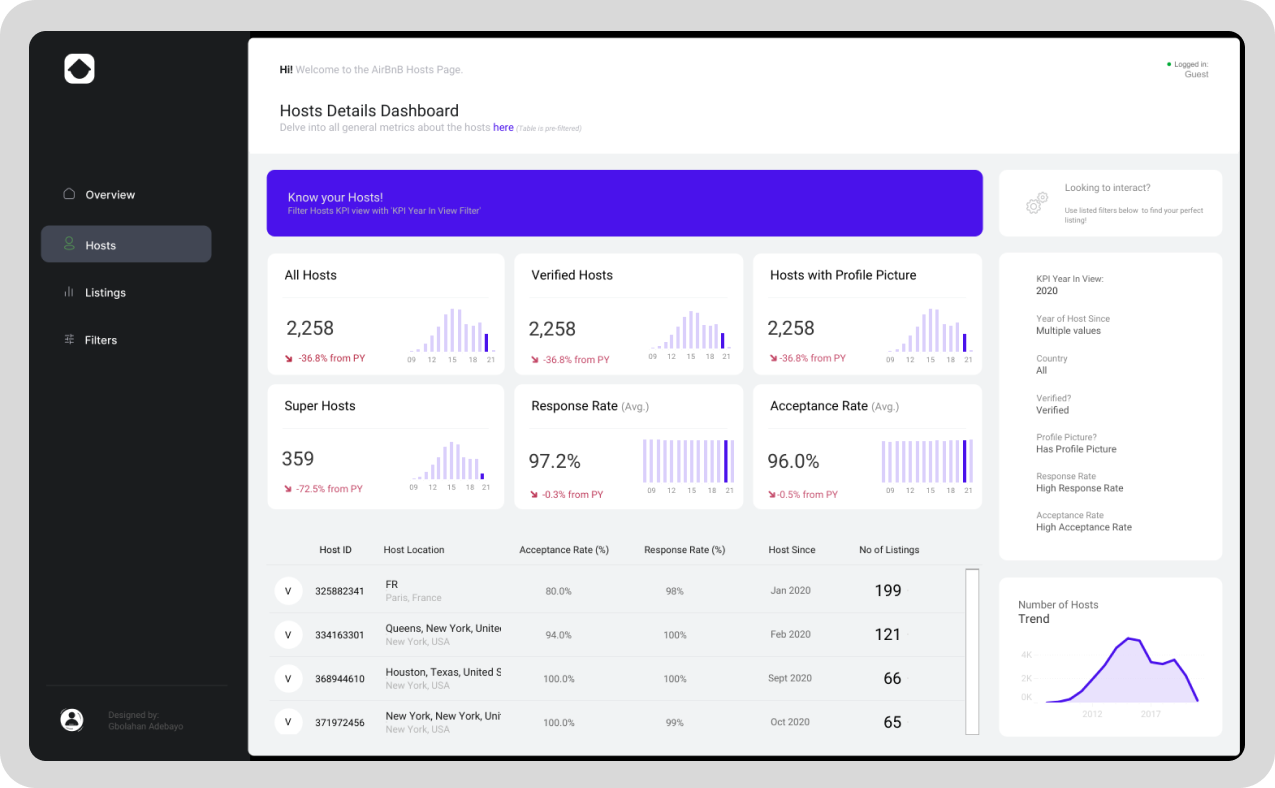Click host ID 325882341
The height and width of the screenshot is (788, 1275).
(340, 591)
